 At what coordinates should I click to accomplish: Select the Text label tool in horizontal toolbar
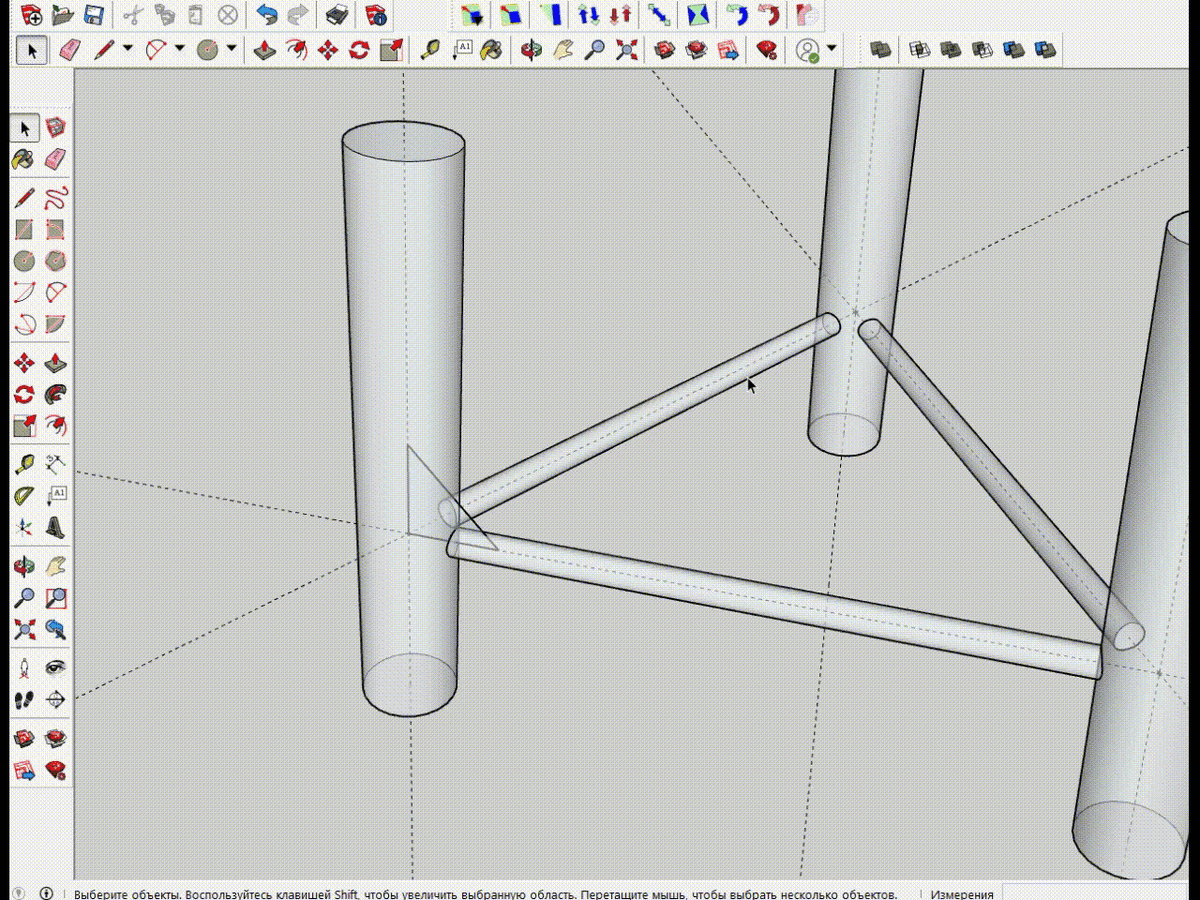click(x=462, y=49)
